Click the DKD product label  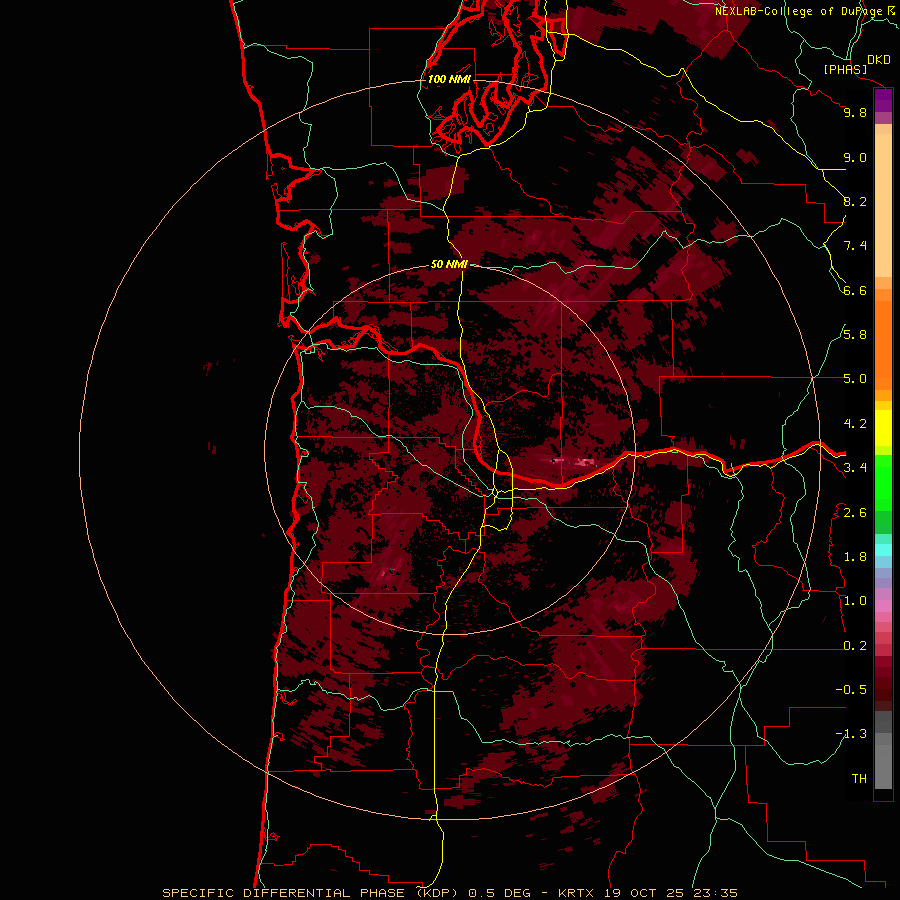pos(878,60)
